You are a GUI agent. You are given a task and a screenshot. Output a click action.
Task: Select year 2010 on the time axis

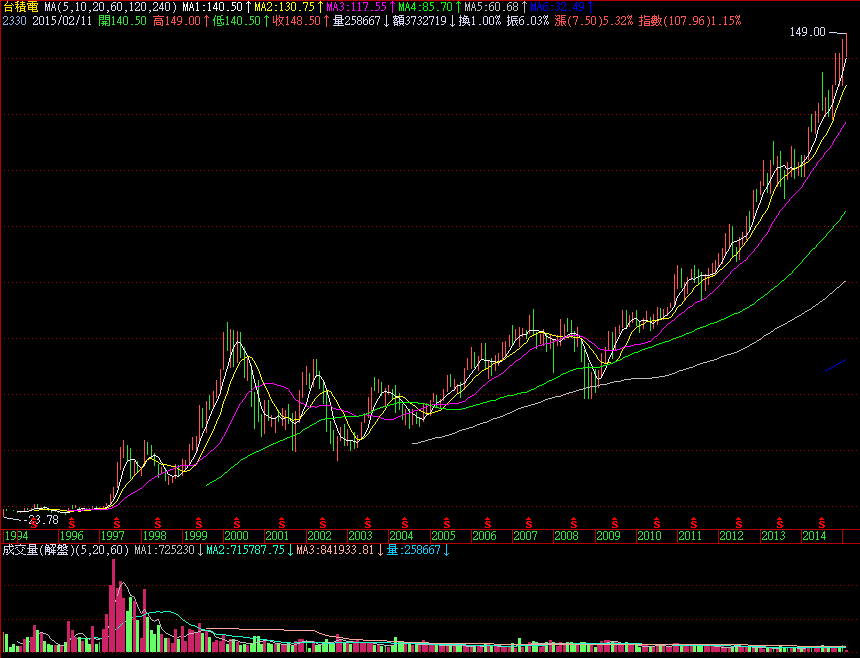pyautogui.click(x=649, y=536)
